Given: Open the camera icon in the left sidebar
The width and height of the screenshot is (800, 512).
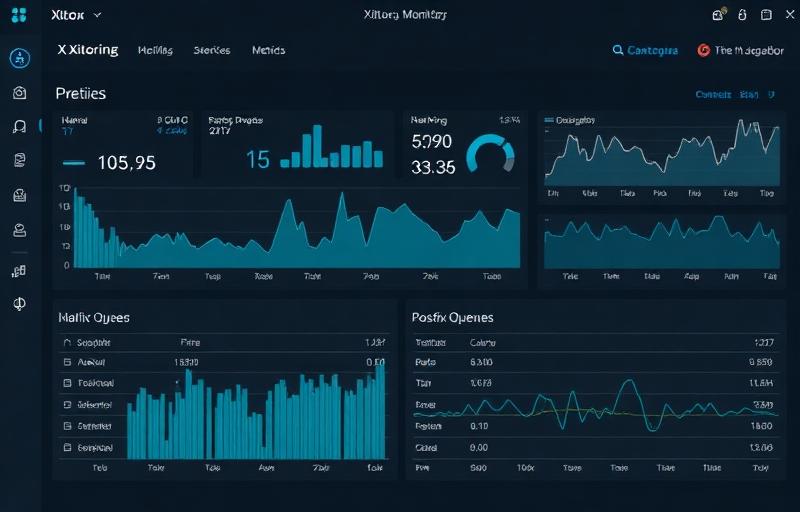Looking at the screenshot, I should pyautogui.click(x=19, y=93).
